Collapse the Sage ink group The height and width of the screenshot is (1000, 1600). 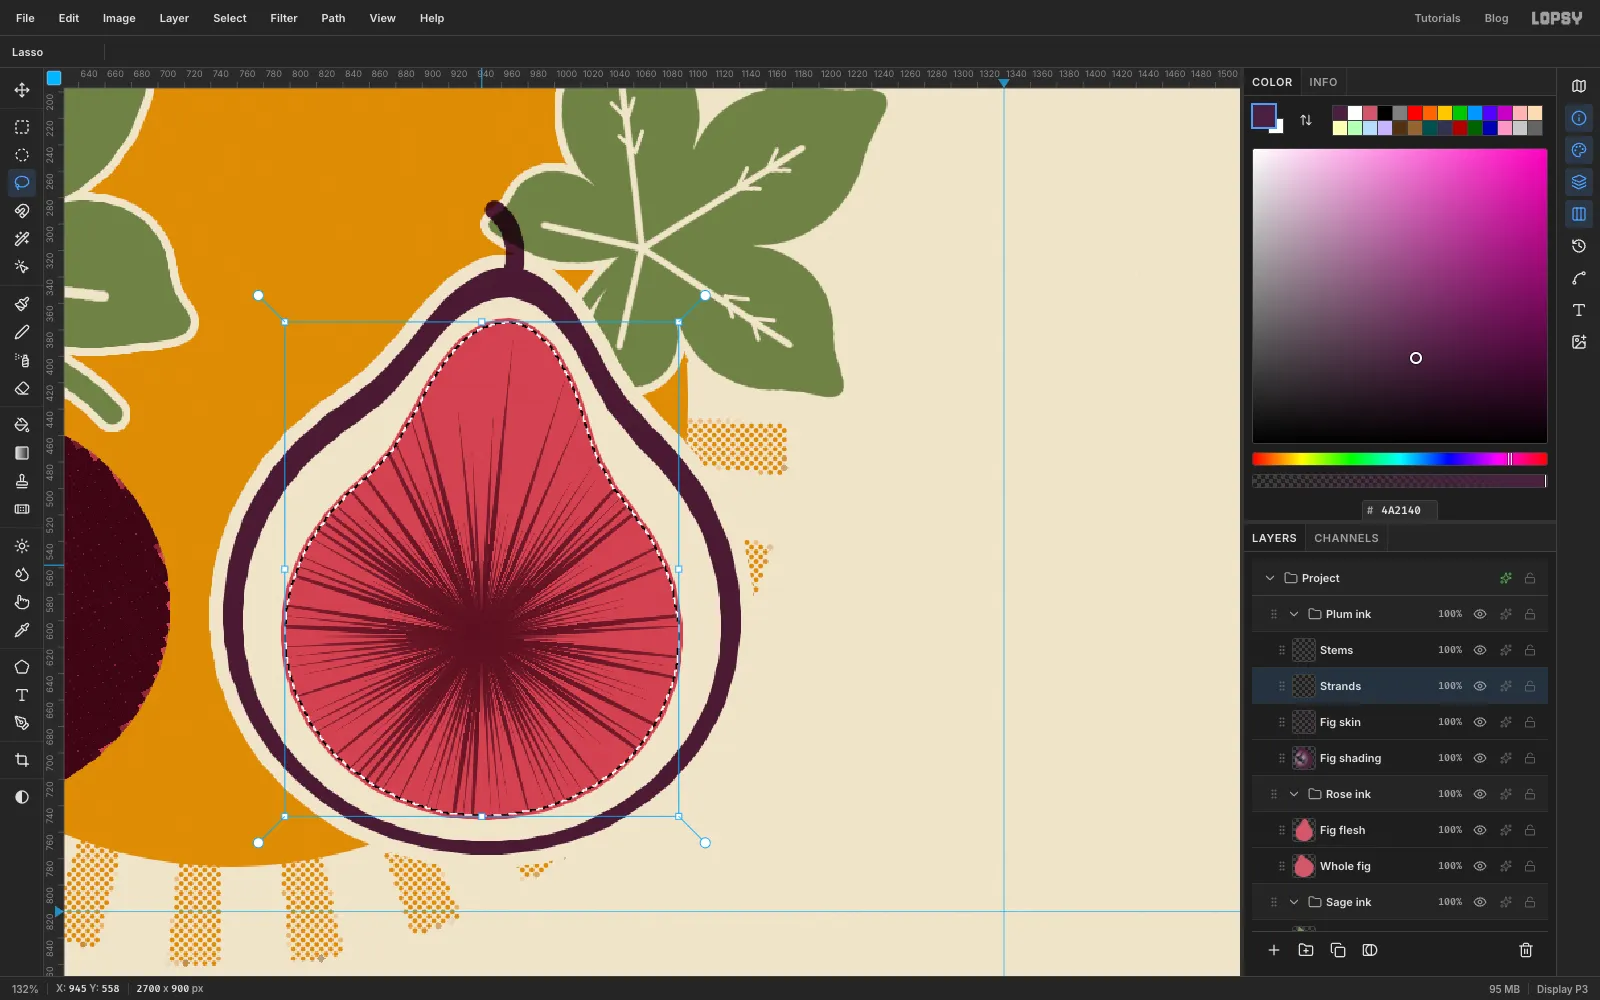pyautogui.click(x=1294, y=902)
